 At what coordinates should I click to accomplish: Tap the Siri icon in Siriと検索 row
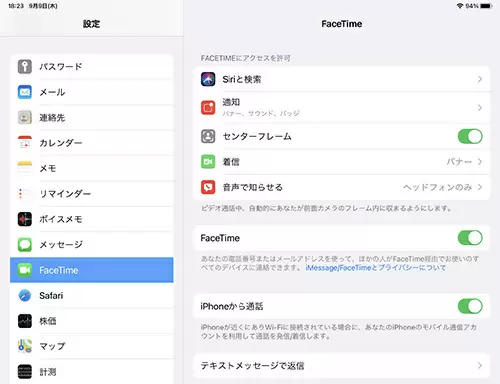pos(208,79)
